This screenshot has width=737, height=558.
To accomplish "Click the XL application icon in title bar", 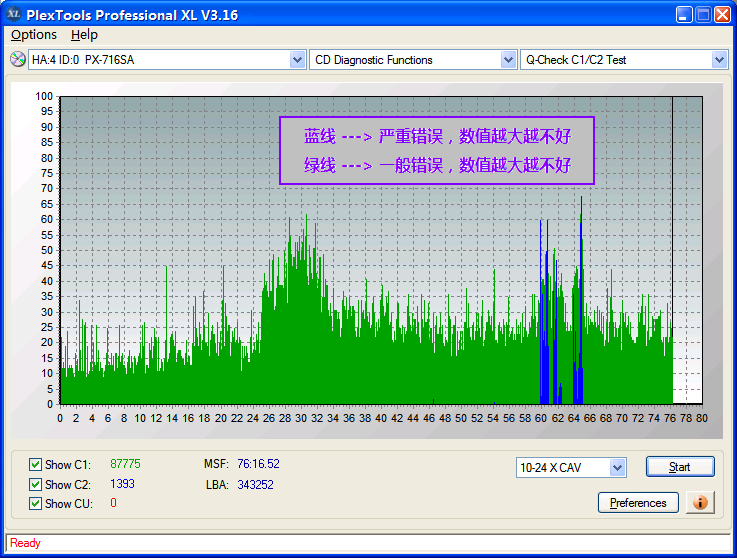I will [x=14, y=14].
